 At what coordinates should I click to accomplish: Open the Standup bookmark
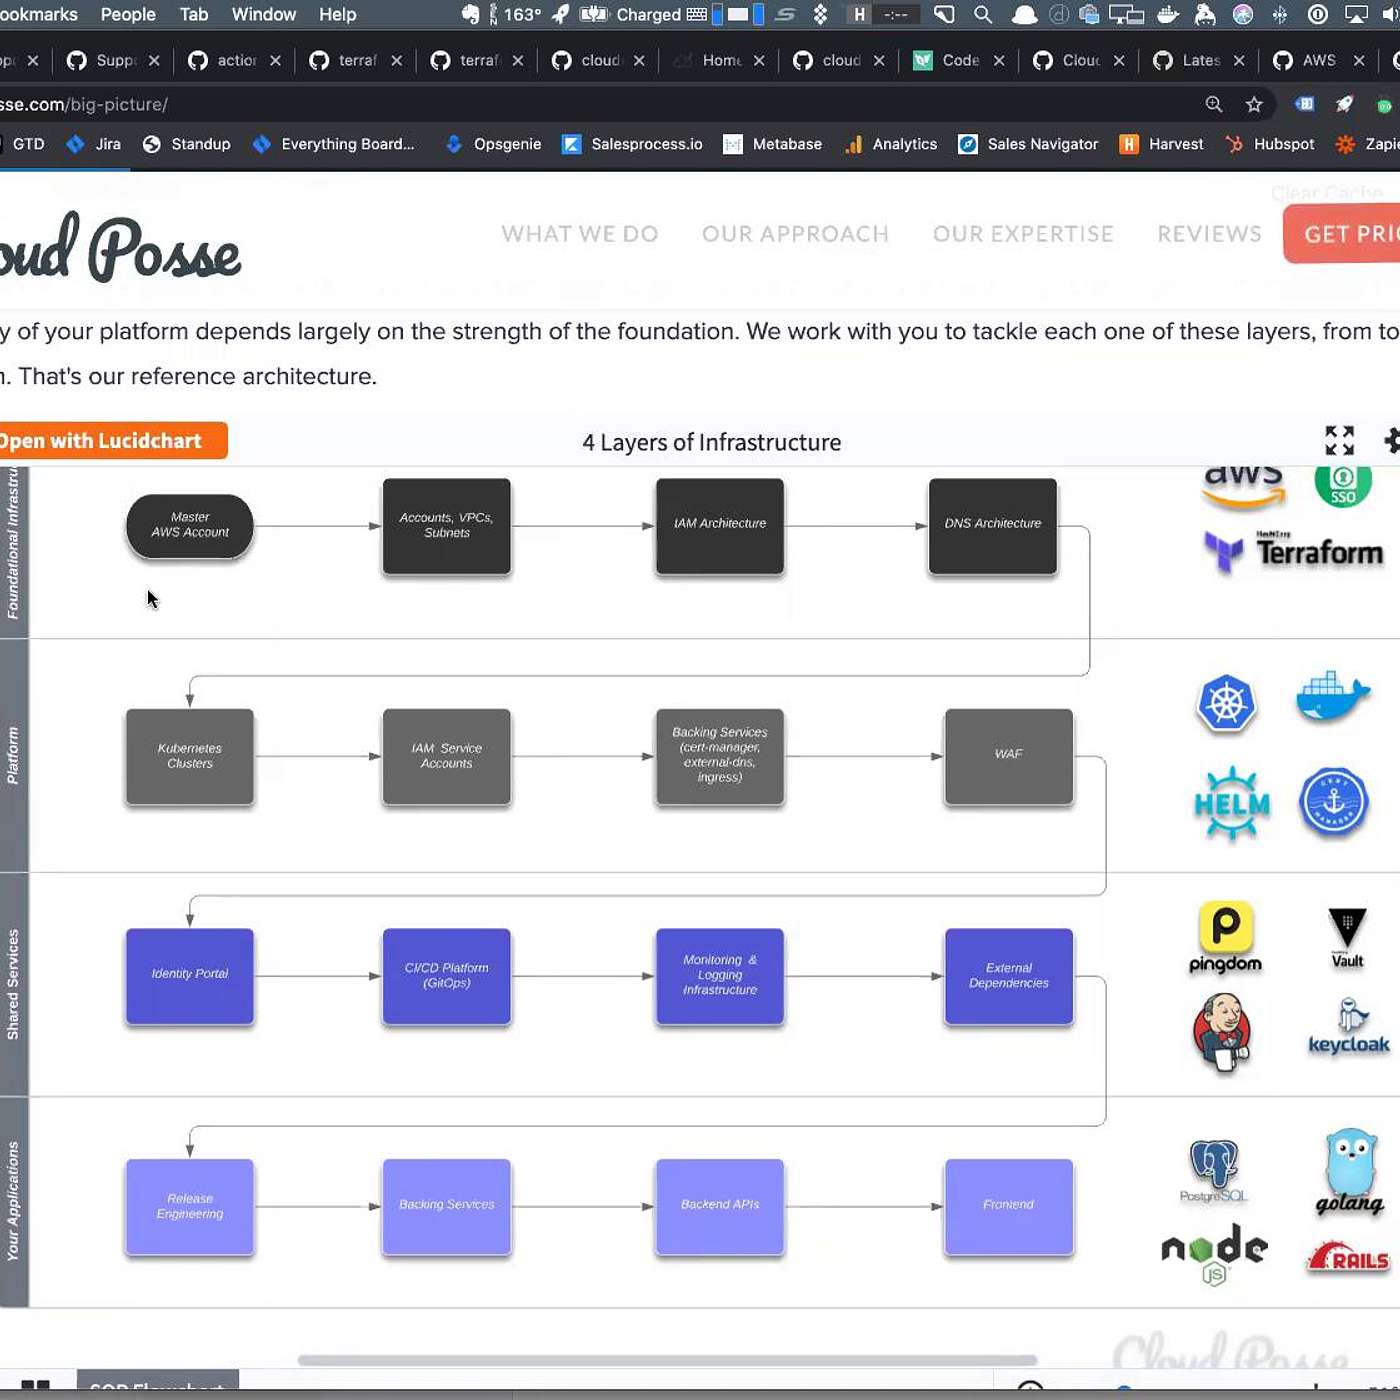pyautogui.click(x=187, y=144)
